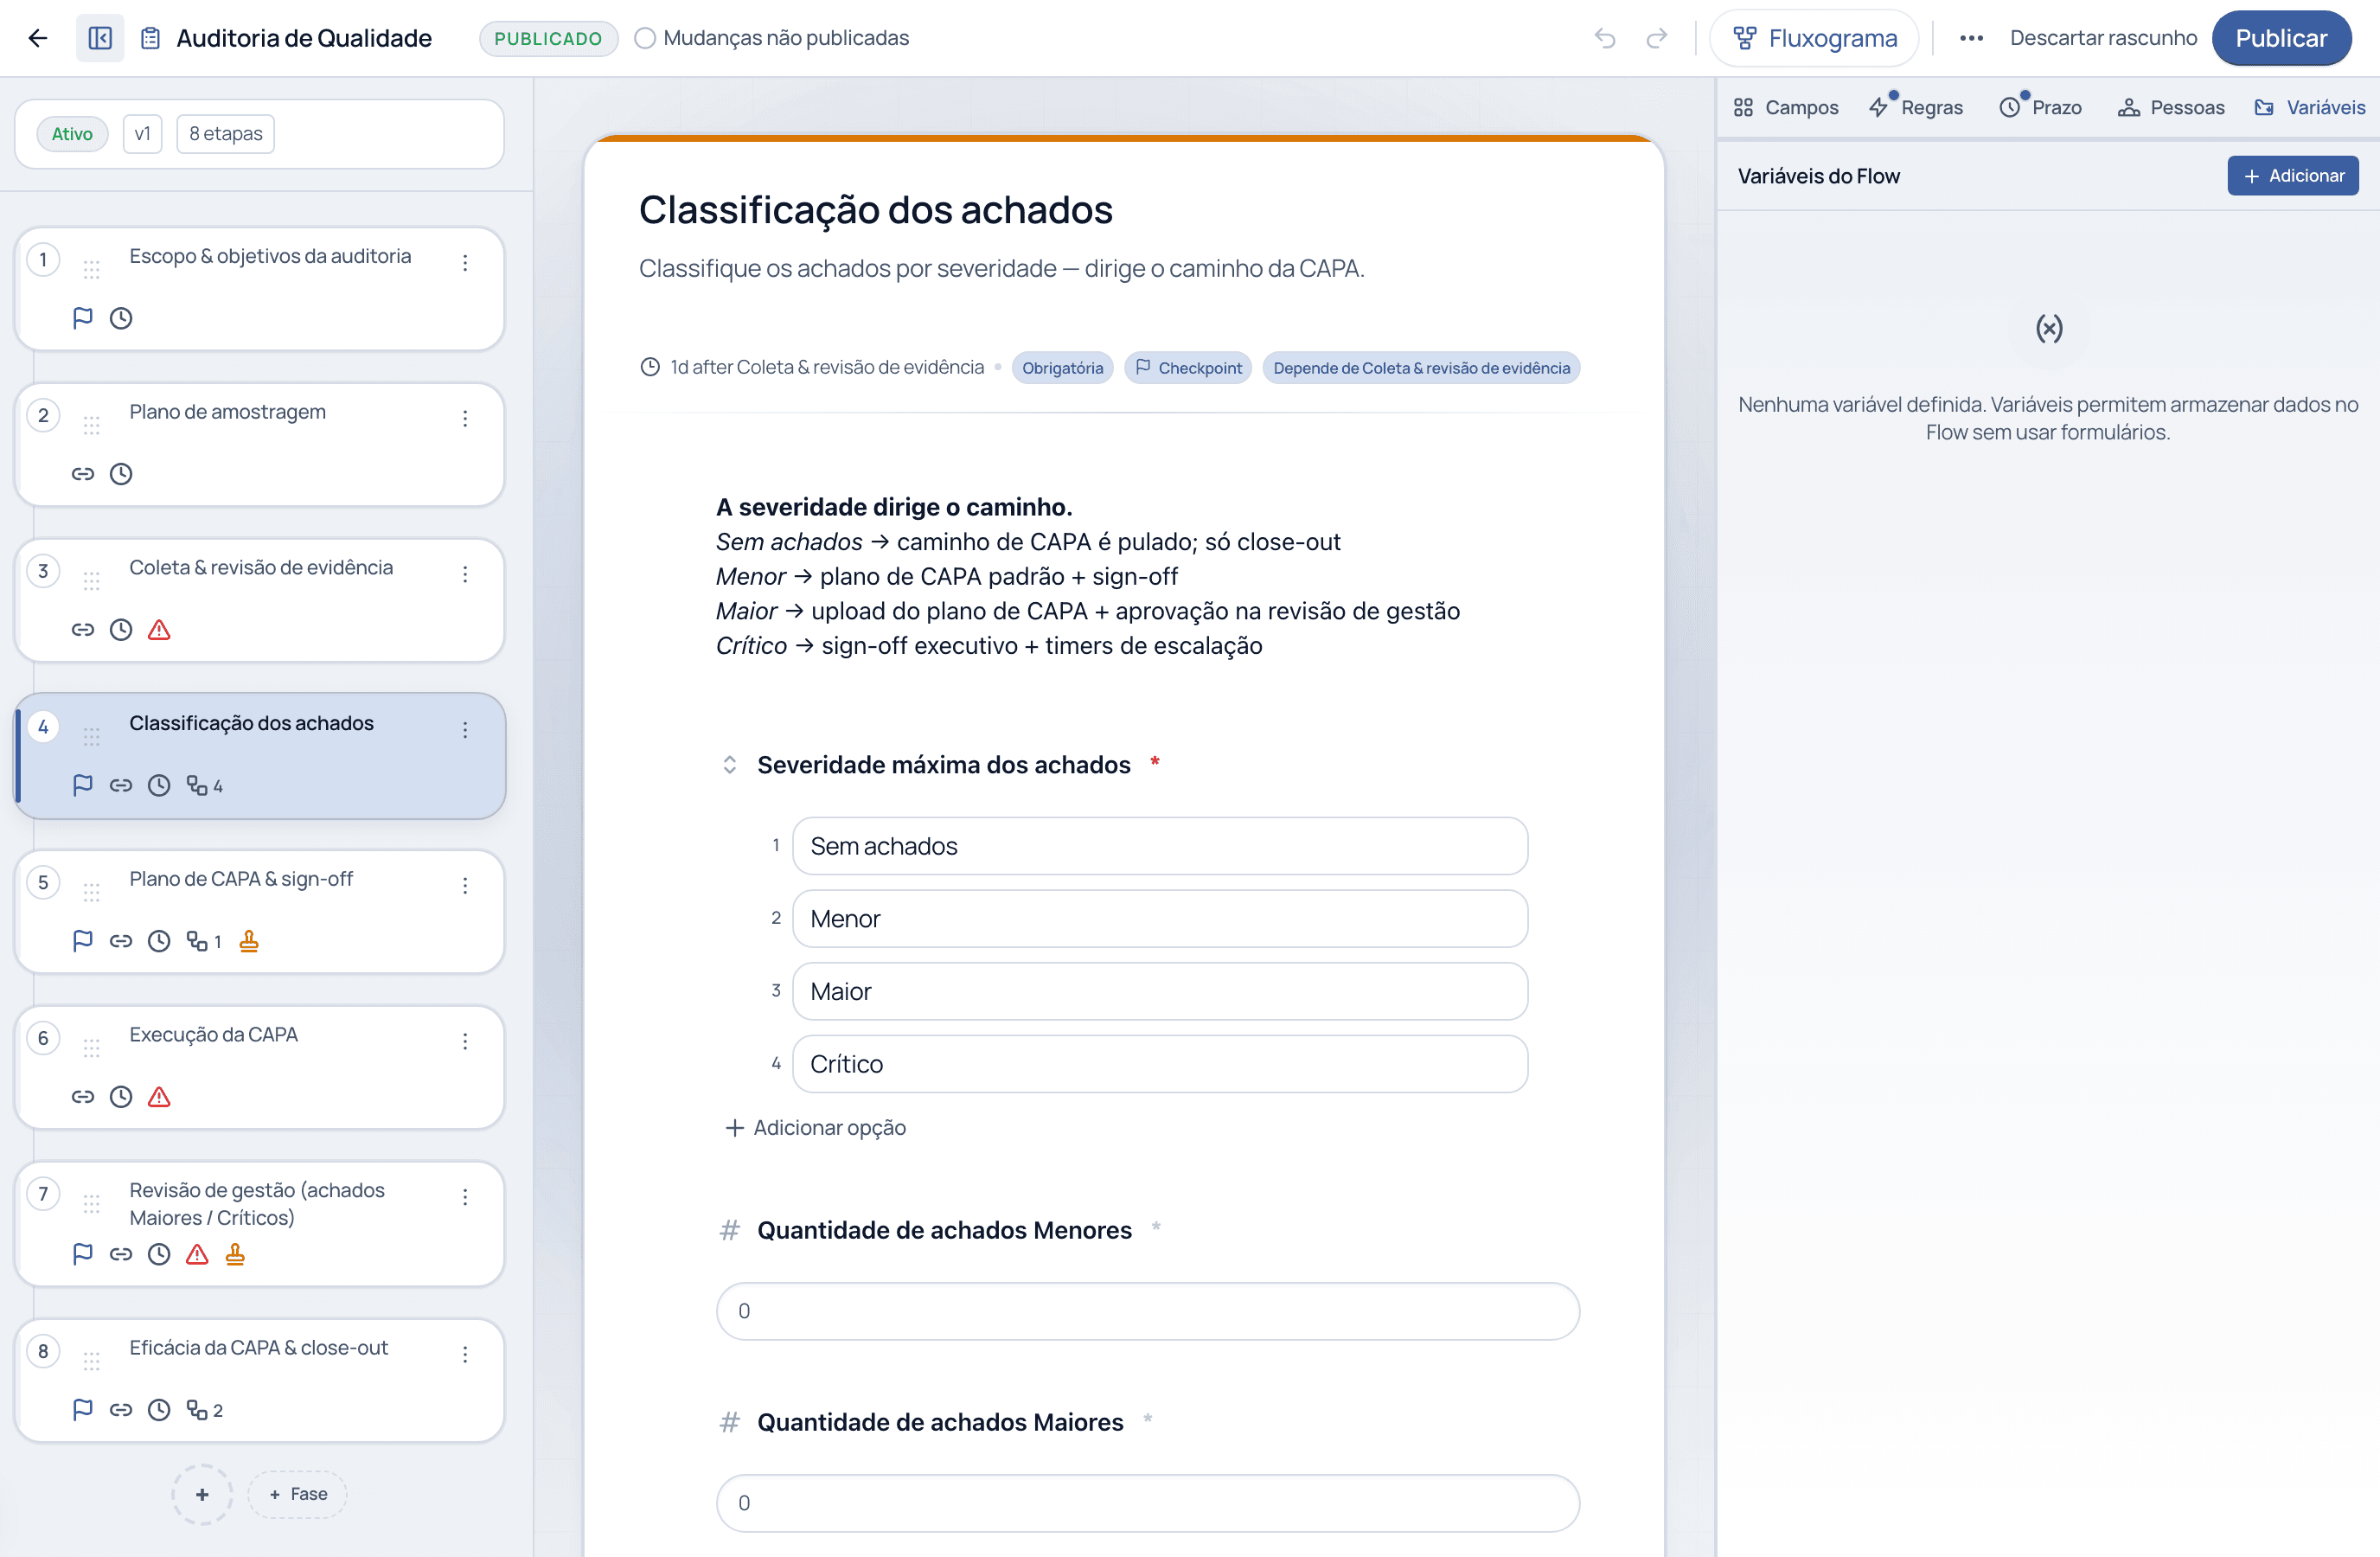Click field type selector for Severidade máxima
2380x1557 pixels.
point(730,765)
